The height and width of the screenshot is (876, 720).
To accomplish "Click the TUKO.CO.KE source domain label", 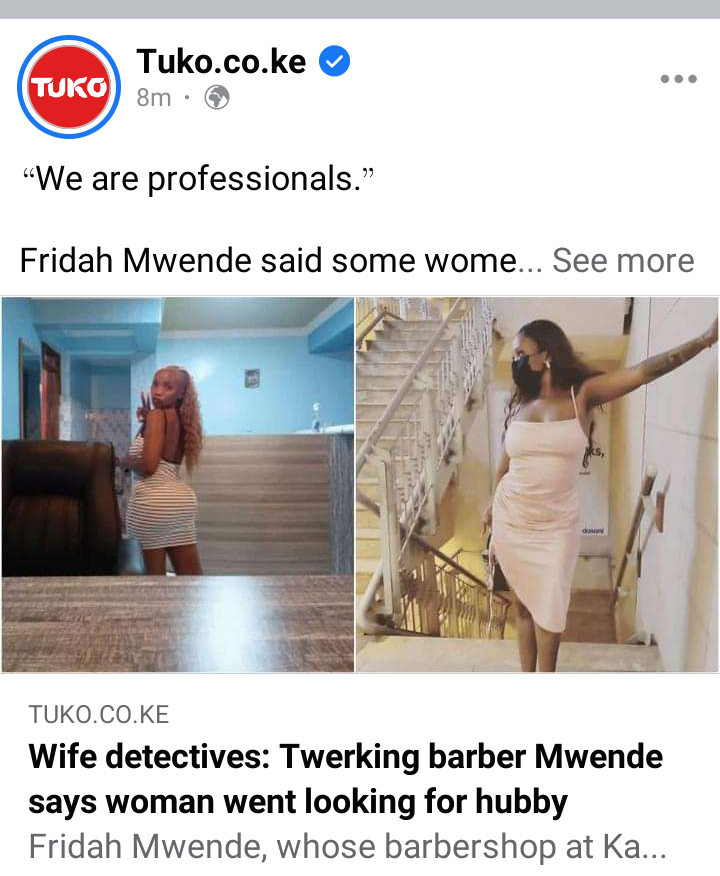I will coord(99,715).
